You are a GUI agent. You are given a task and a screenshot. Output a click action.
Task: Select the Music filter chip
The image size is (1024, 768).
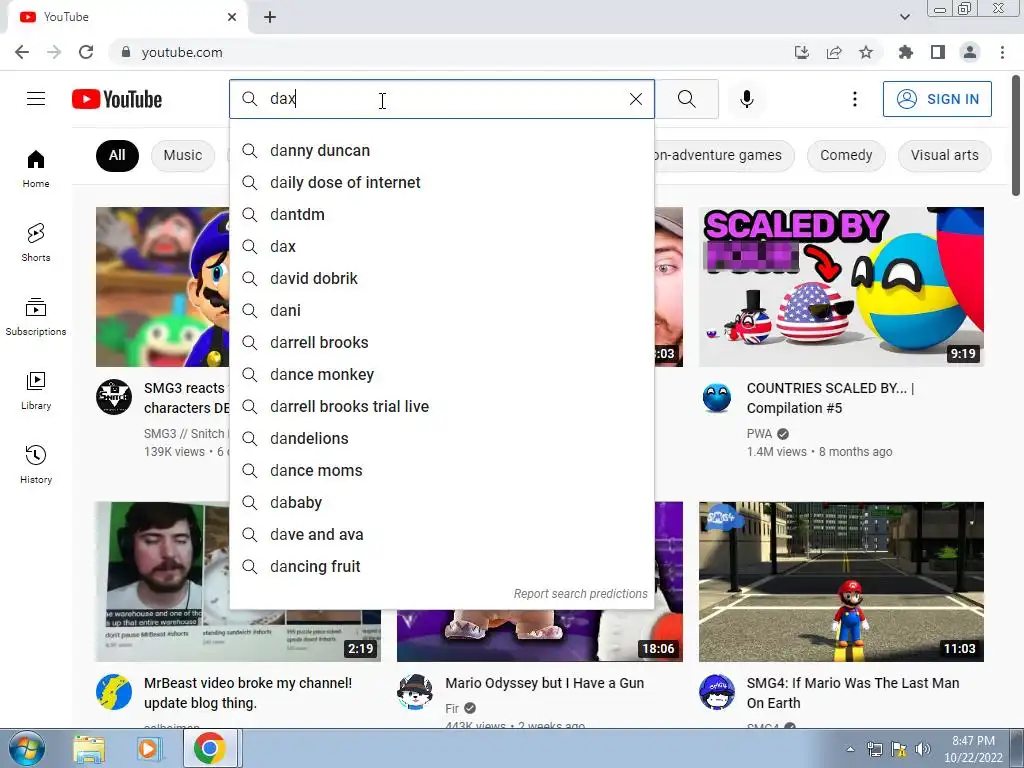tap(183, 155)
